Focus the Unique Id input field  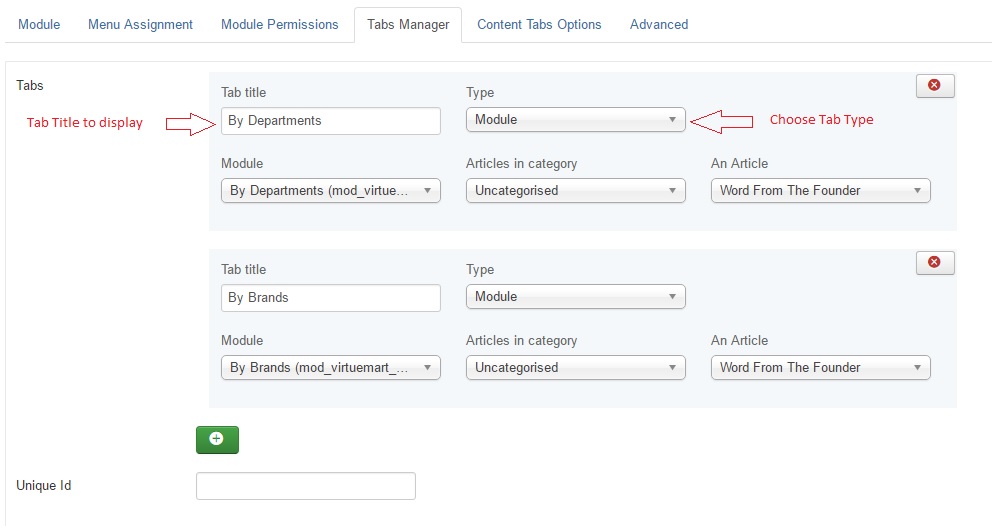306,486
